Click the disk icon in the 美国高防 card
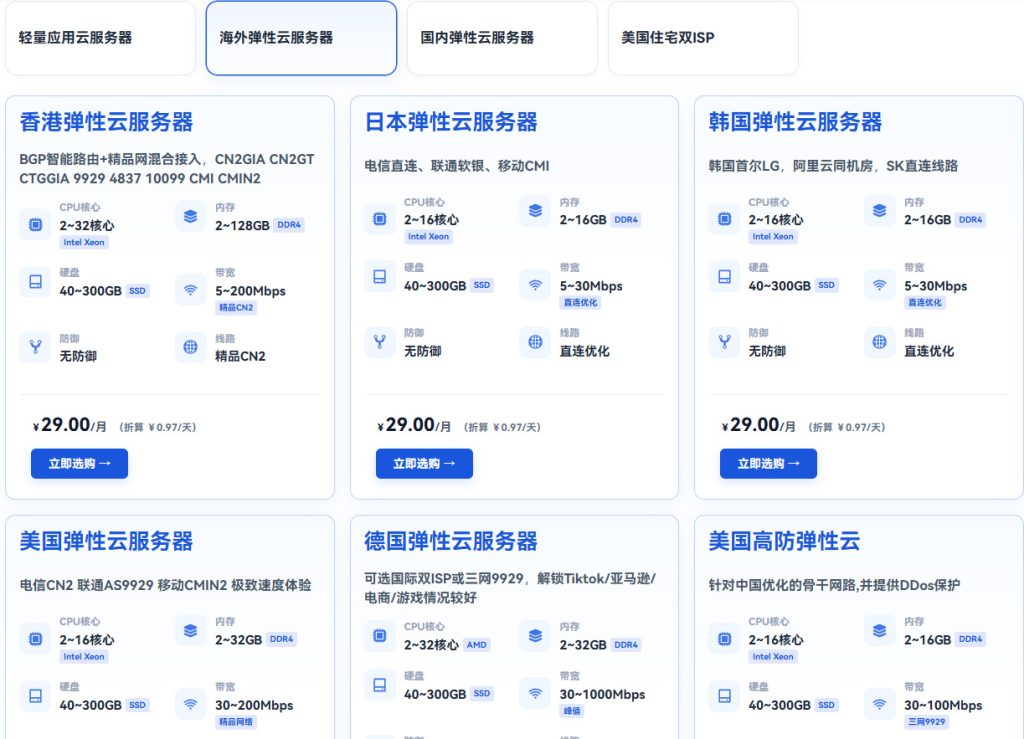Screen dimensions: 1024x739 point(725,696)
